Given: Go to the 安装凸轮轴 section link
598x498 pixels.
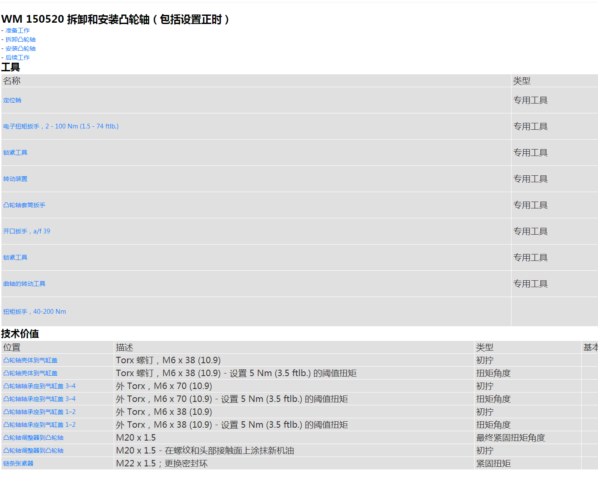Looking at the screenshot, I should (20, 49).
